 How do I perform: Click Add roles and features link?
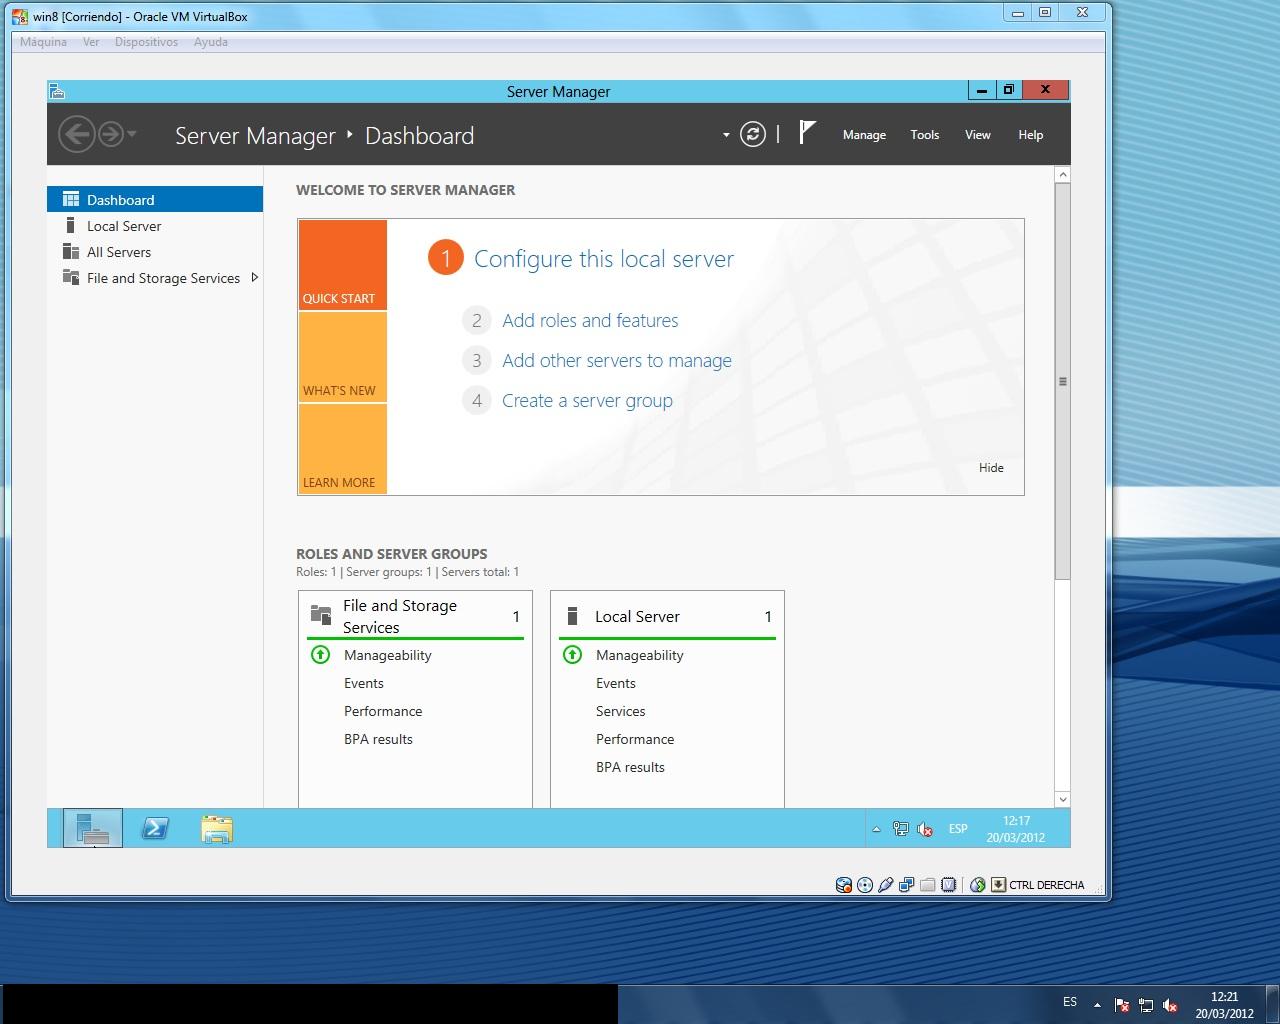click(590, 321)
